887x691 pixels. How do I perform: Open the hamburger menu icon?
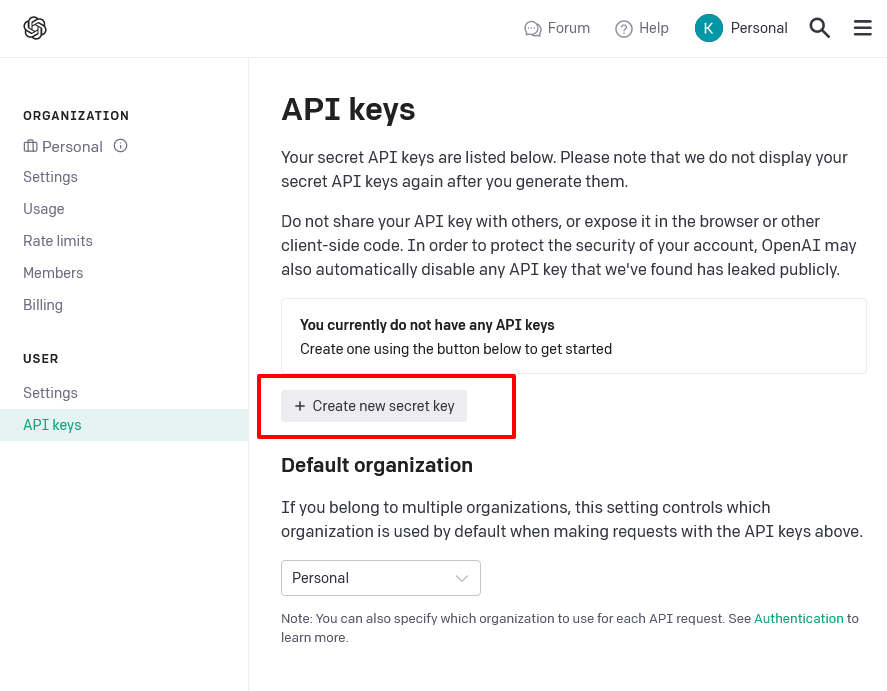tap(863, 28)
